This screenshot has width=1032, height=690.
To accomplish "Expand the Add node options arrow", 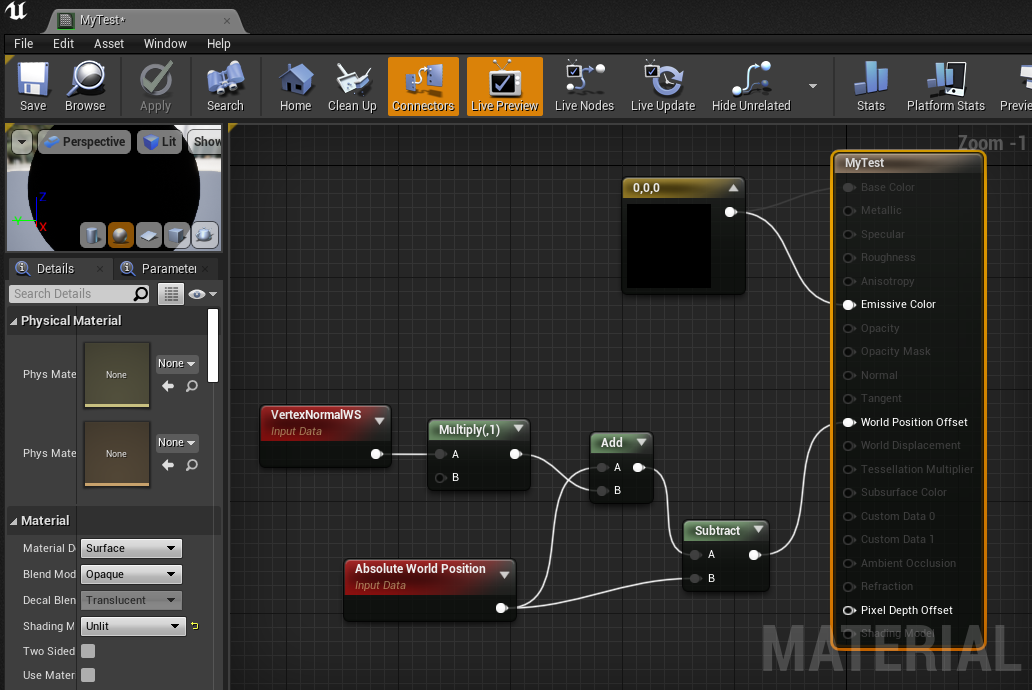I will (x=641, y=442).
